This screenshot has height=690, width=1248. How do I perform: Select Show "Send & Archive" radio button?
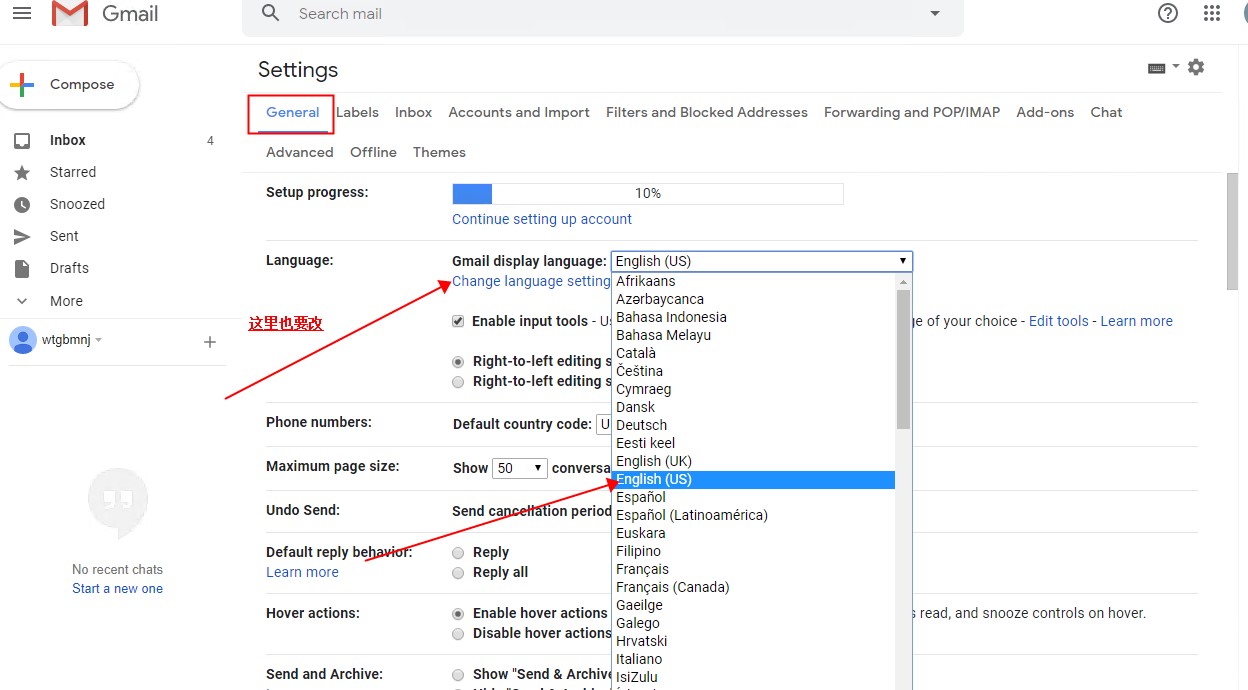458,675
